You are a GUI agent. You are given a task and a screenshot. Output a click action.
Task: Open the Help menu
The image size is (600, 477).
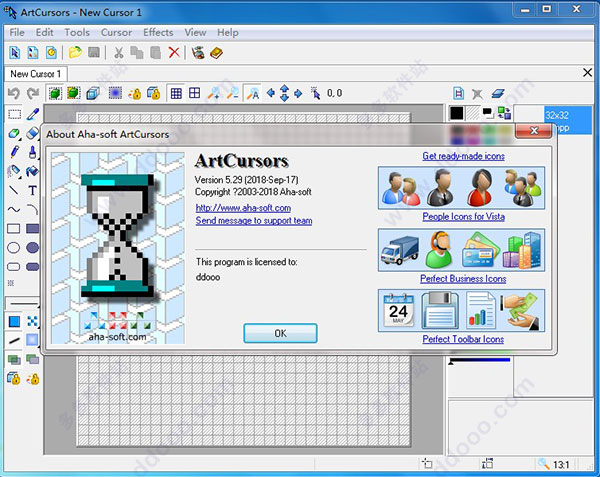tap(228, 33)
